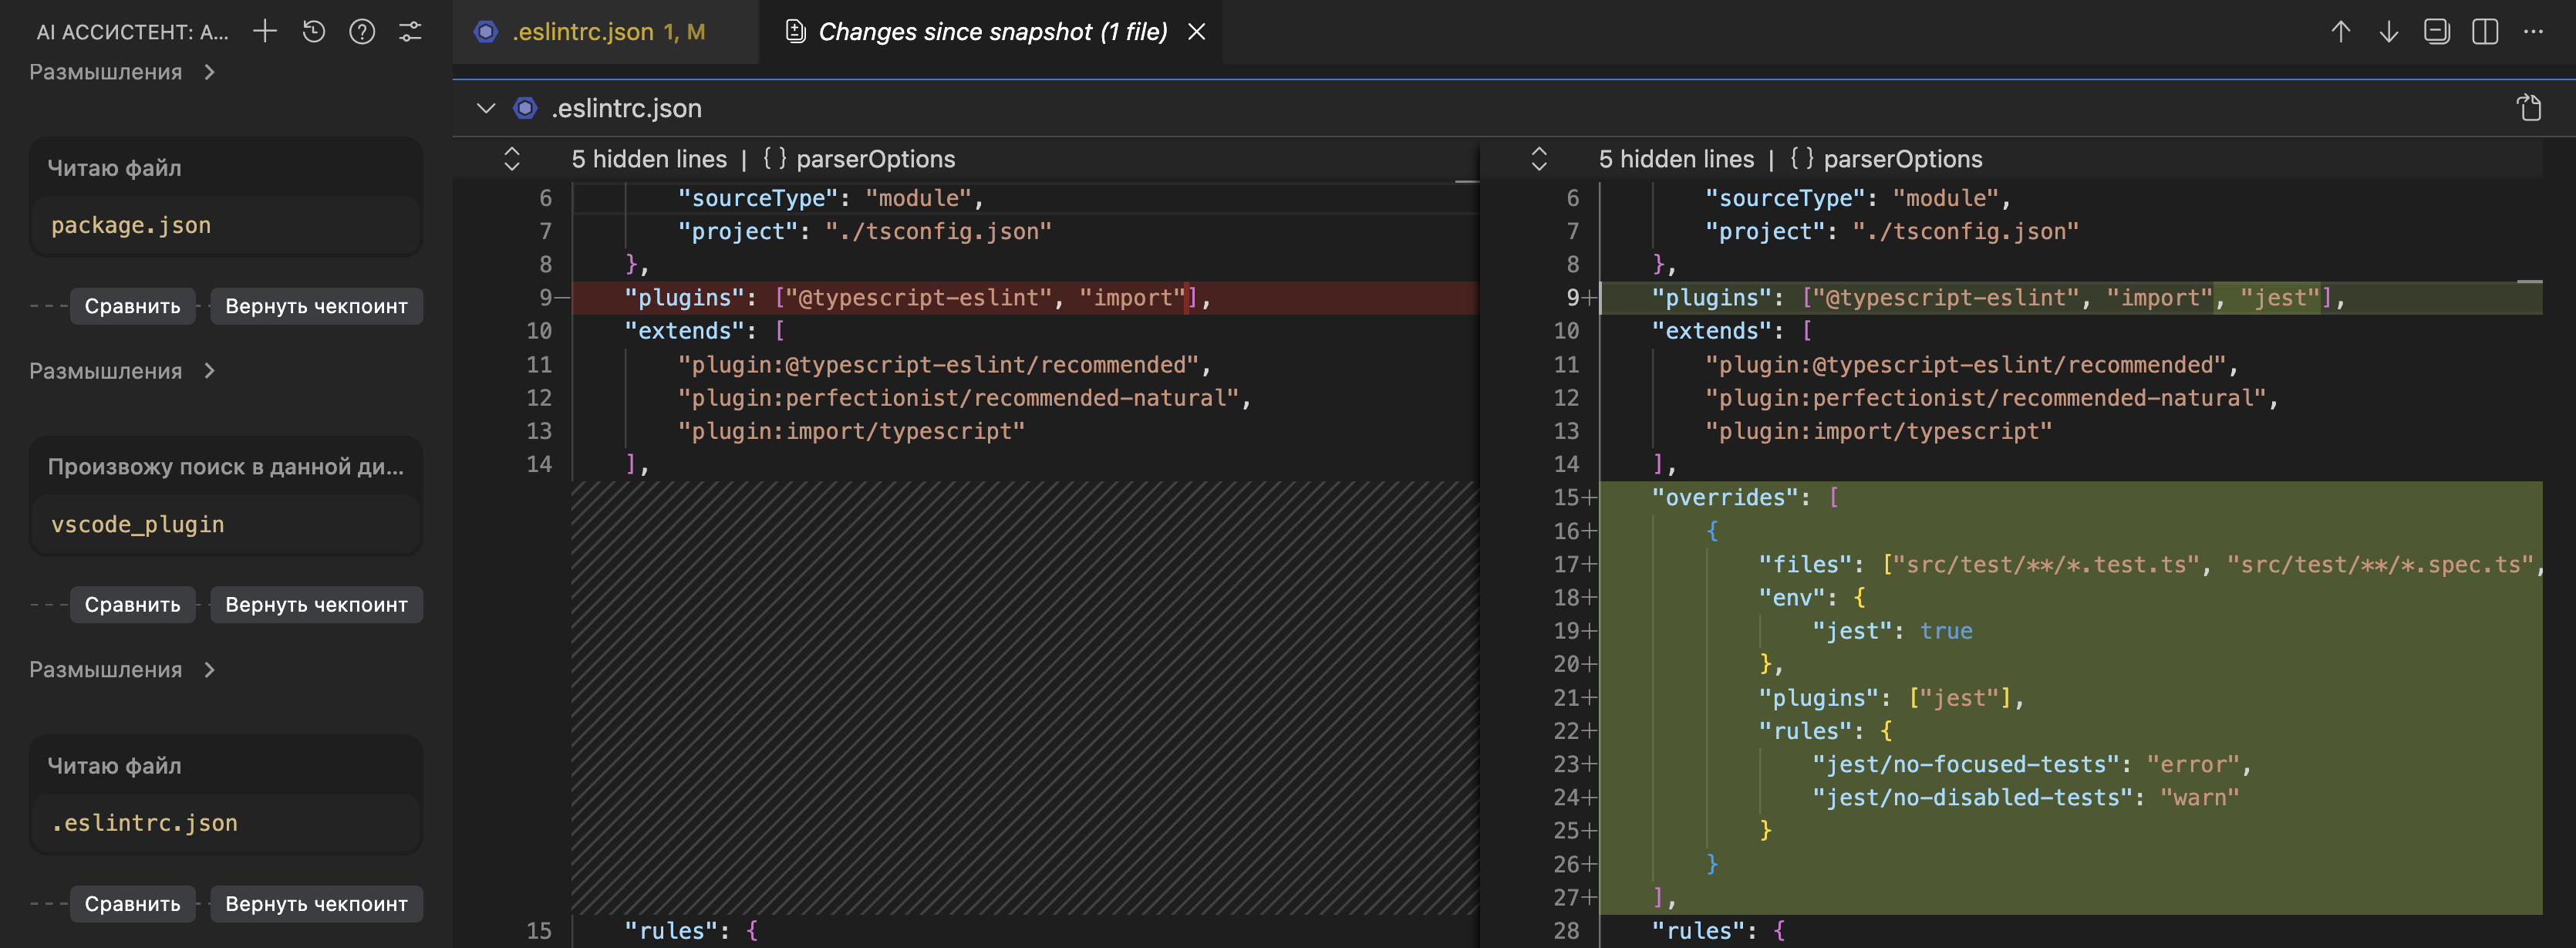
Task: Open the chat history clock icon
Action: 314,32
